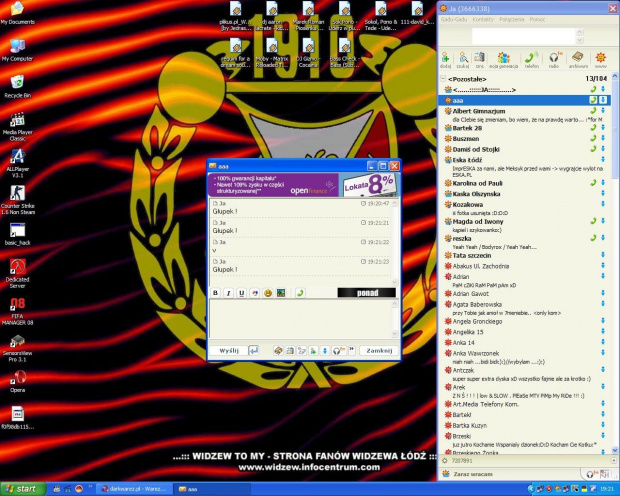Click the open finance Lokata 8% banner
This screenshot has width=620, height=496.
pos(304,185)
